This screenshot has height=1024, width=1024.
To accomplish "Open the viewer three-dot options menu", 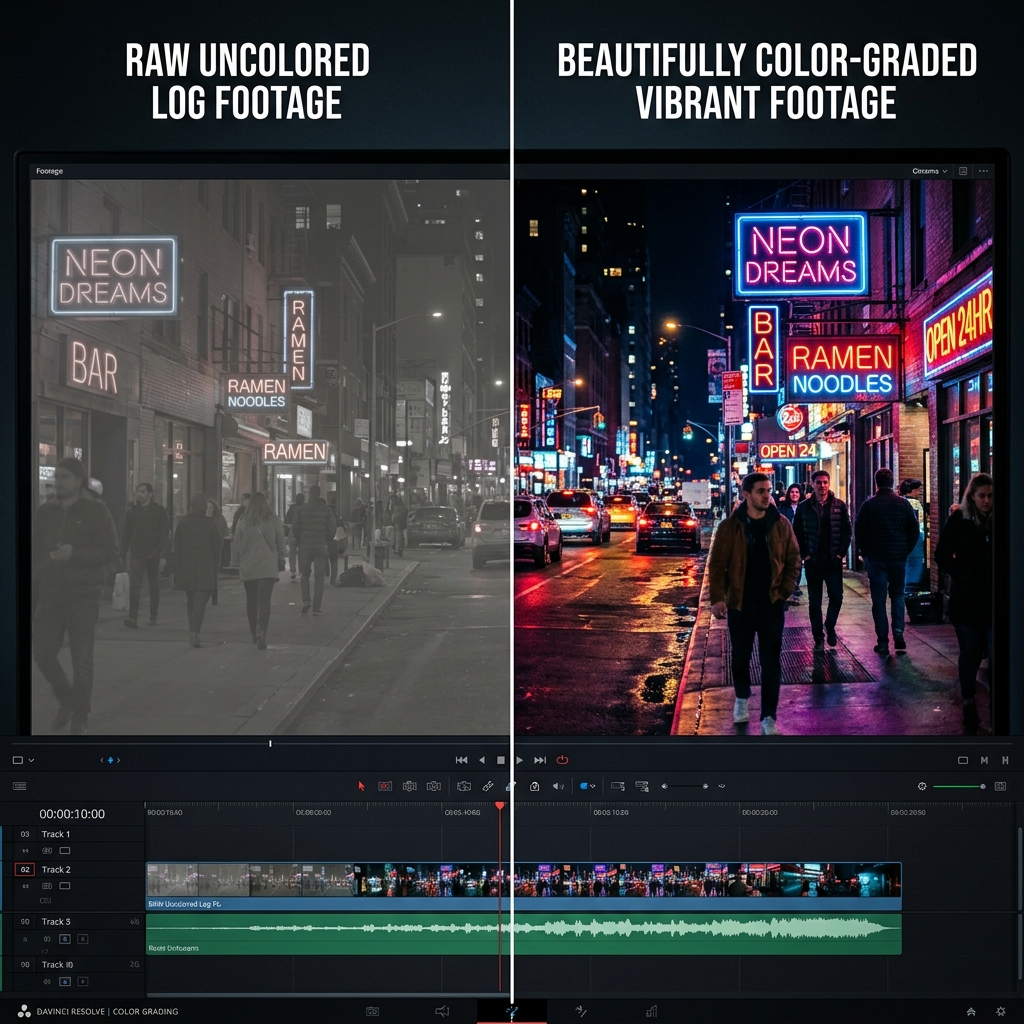I will click(x=984, y=171).
